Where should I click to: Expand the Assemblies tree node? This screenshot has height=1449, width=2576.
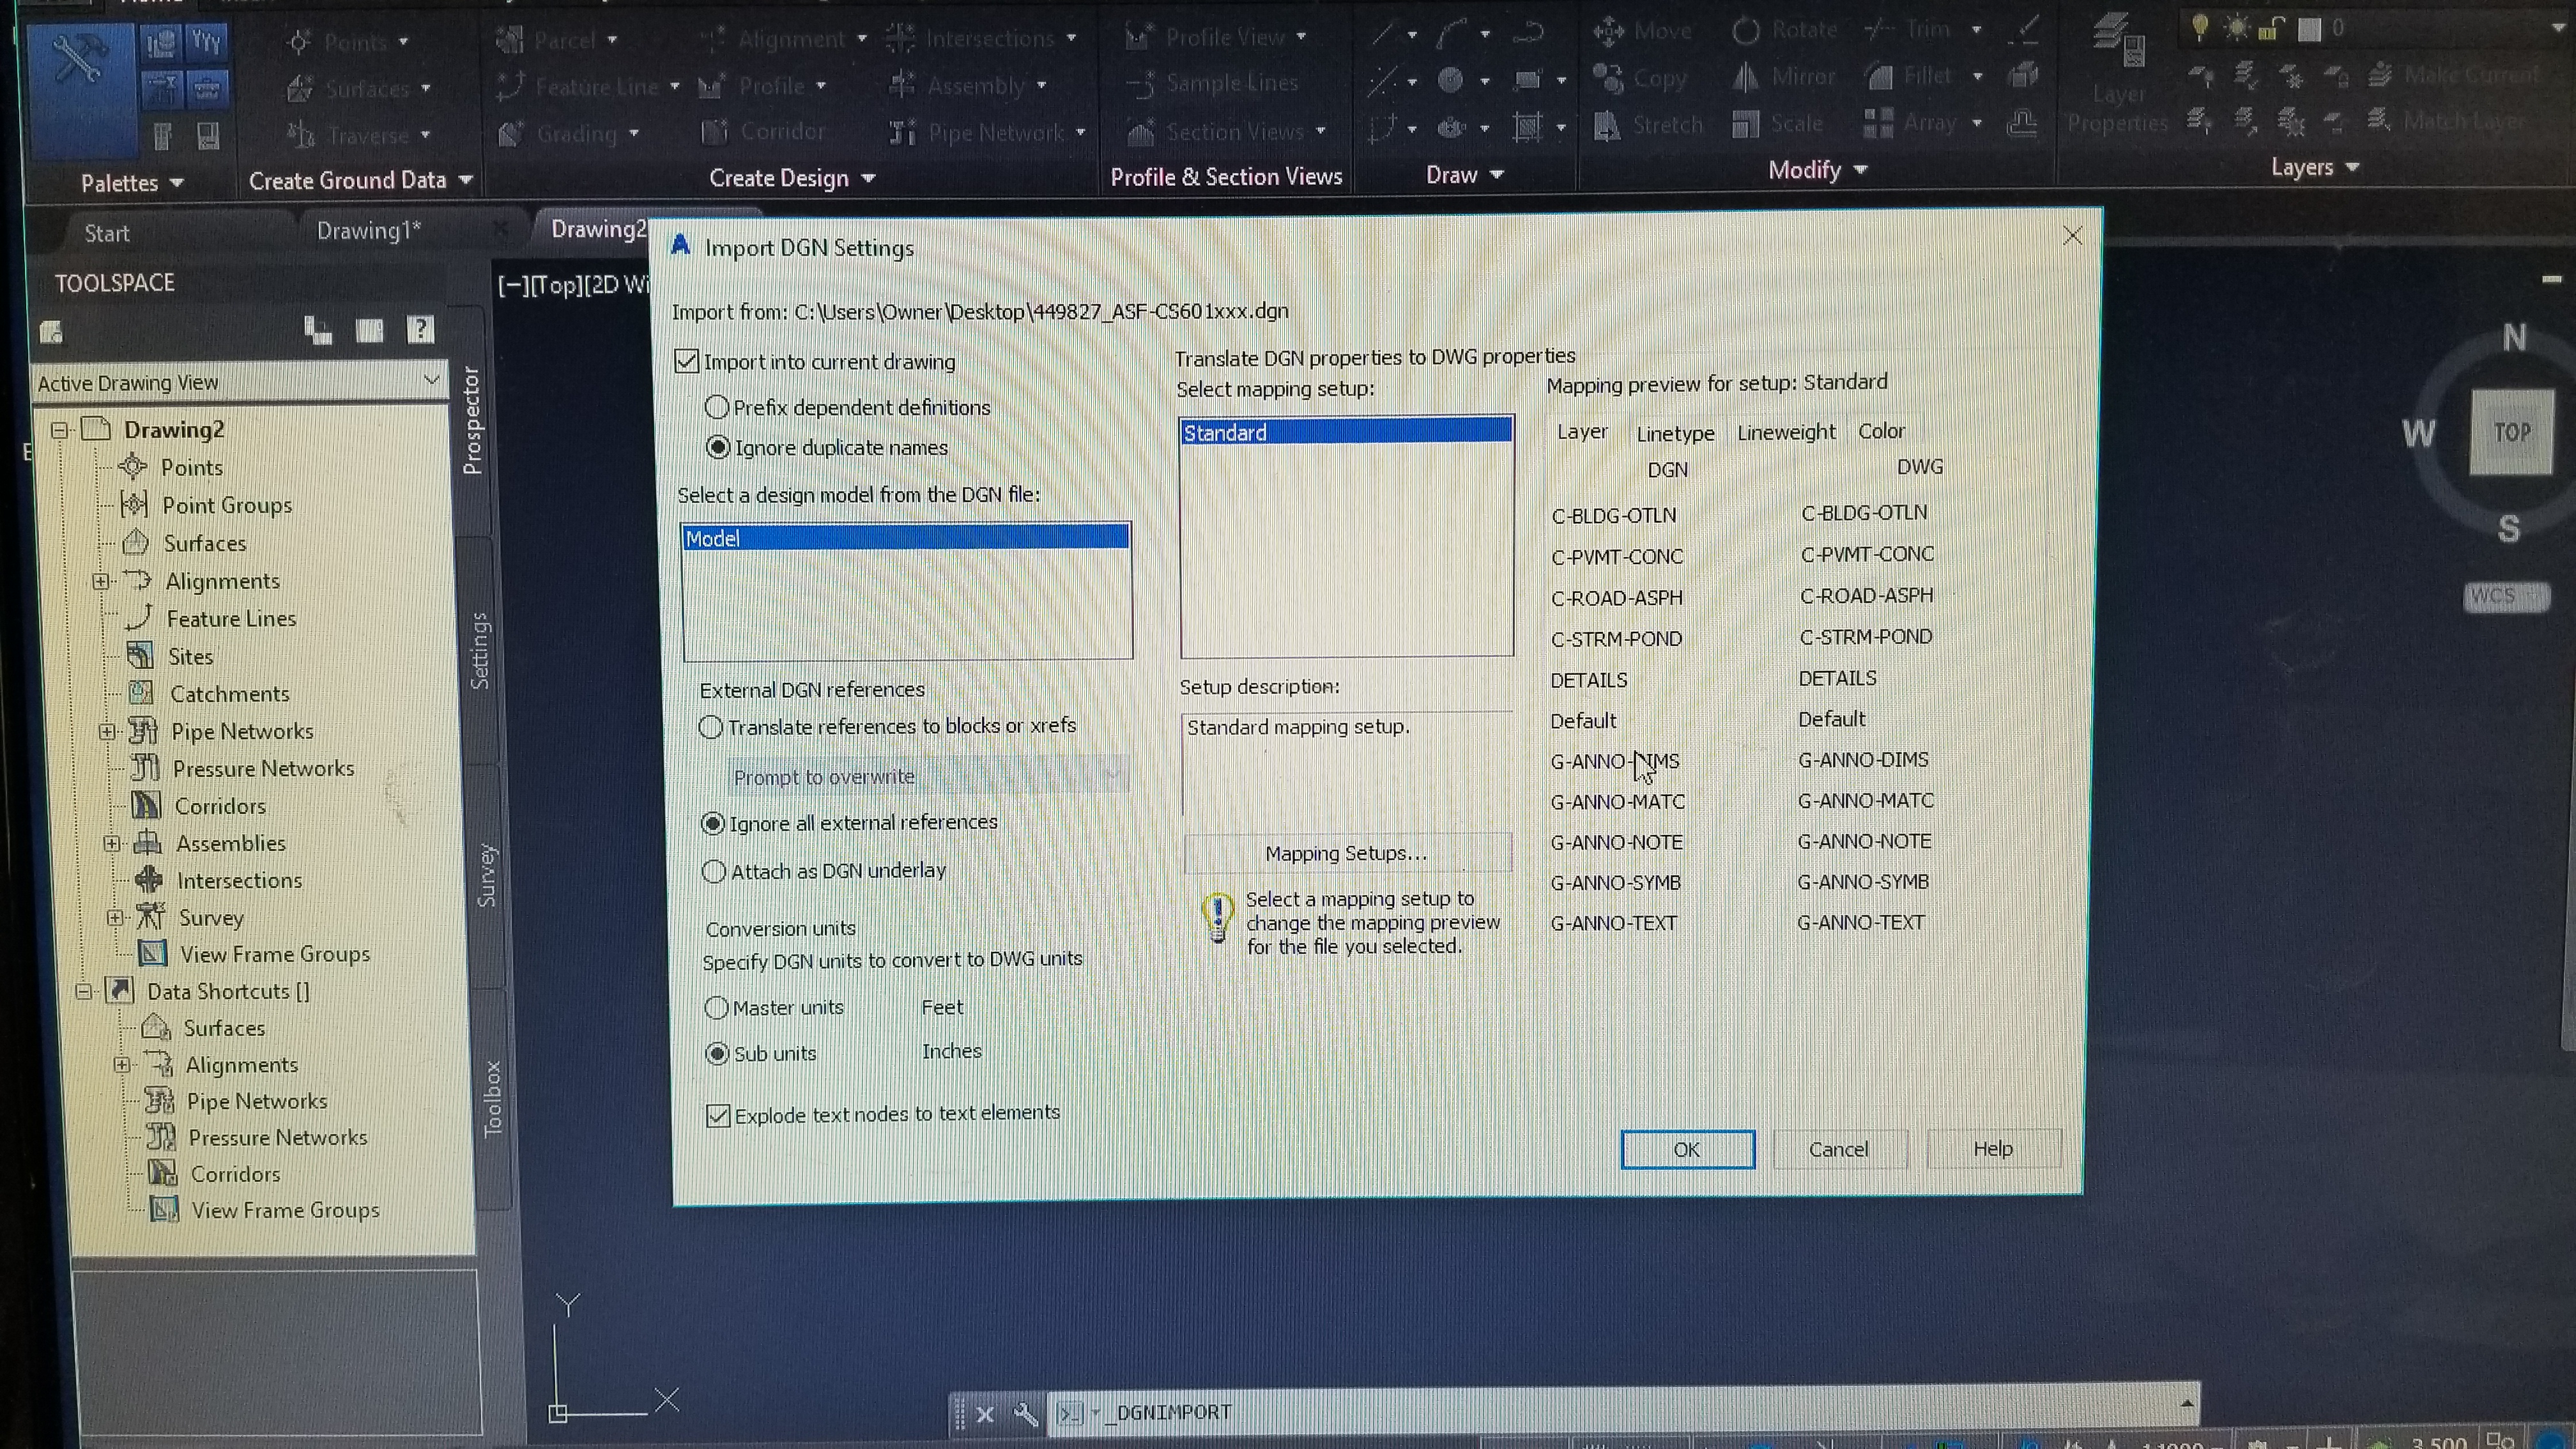tap(112, 844)
